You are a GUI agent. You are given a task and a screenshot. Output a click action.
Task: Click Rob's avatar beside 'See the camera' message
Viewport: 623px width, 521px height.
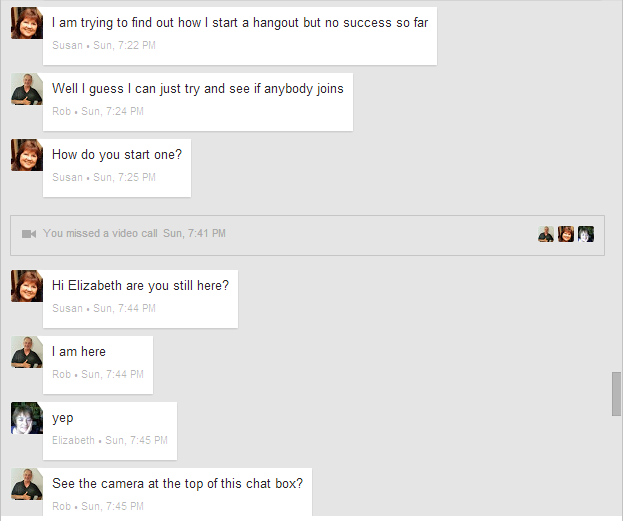click(26, 484)
